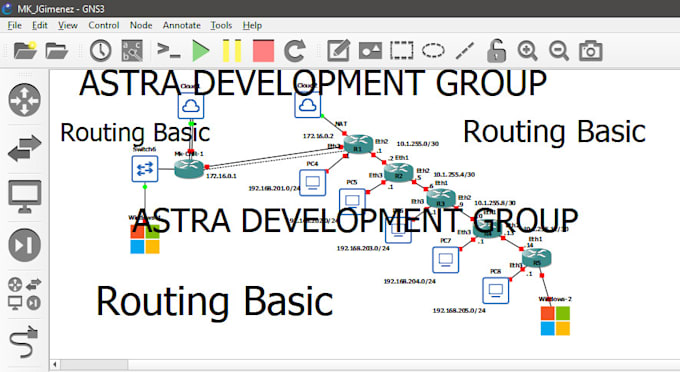Click the 192.168.201.0/24 network label
Viewport: 680px width, 372px height.
click(274, 188)
